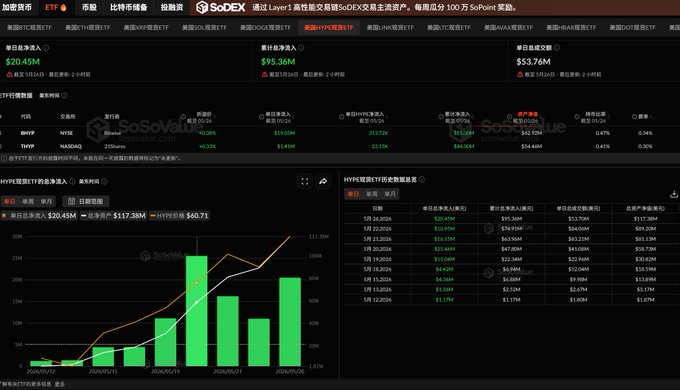This screenshot has width=680, height=390.
Task: Open the BHYP ETF row
Action: coord(340,133)
